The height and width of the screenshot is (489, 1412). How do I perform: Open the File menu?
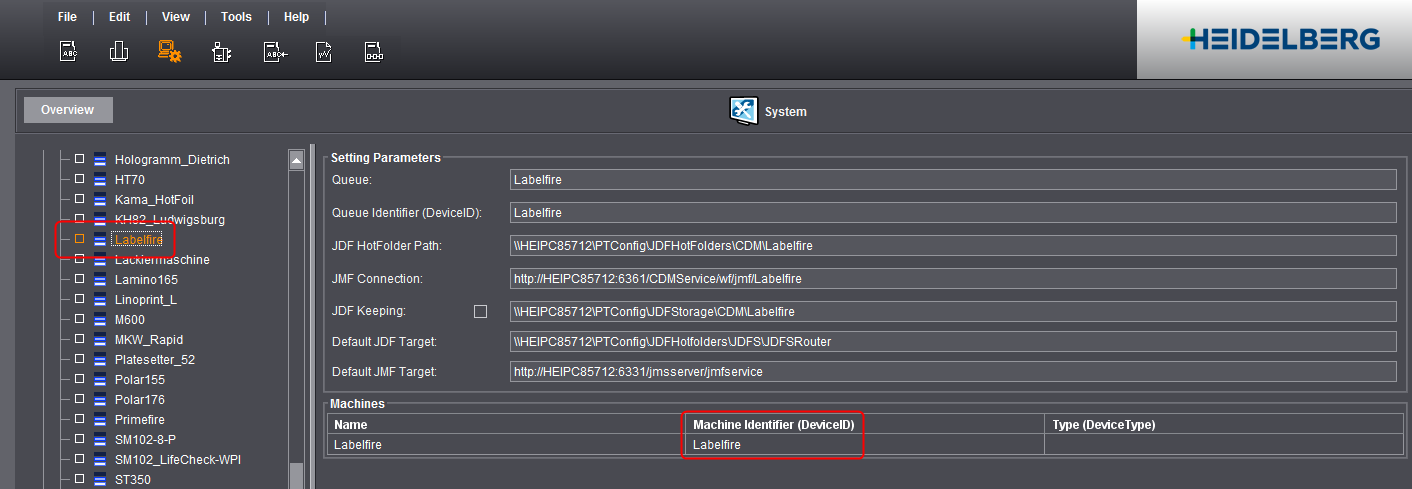pyautogui.click(x=67, y=17)
